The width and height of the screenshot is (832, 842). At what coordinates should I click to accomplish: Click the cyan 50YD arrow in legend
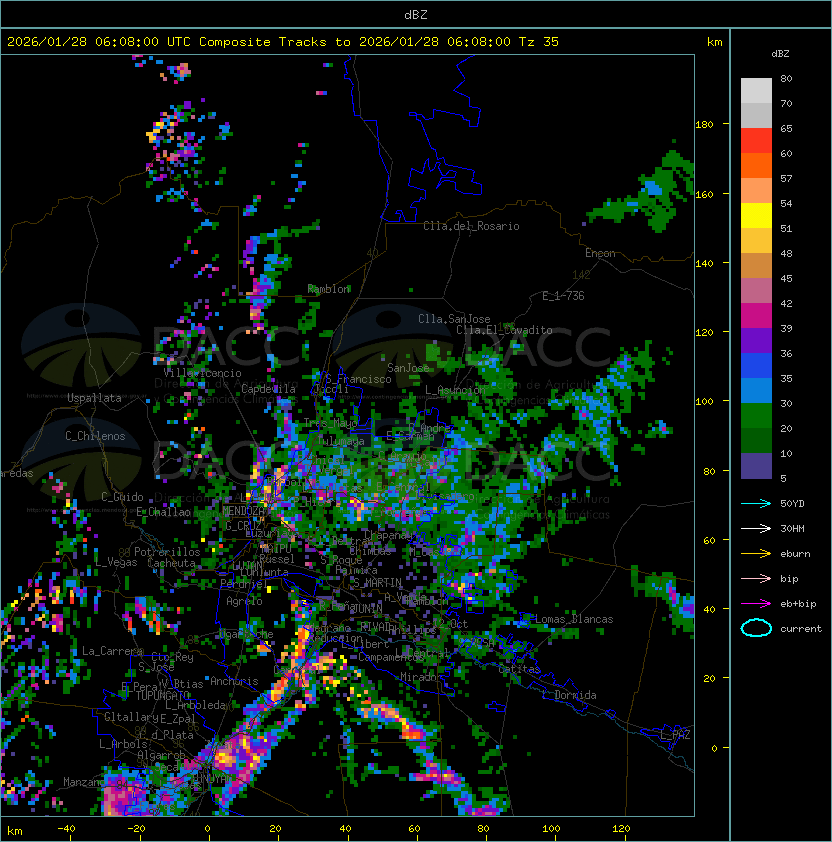[x=756, y=504]
